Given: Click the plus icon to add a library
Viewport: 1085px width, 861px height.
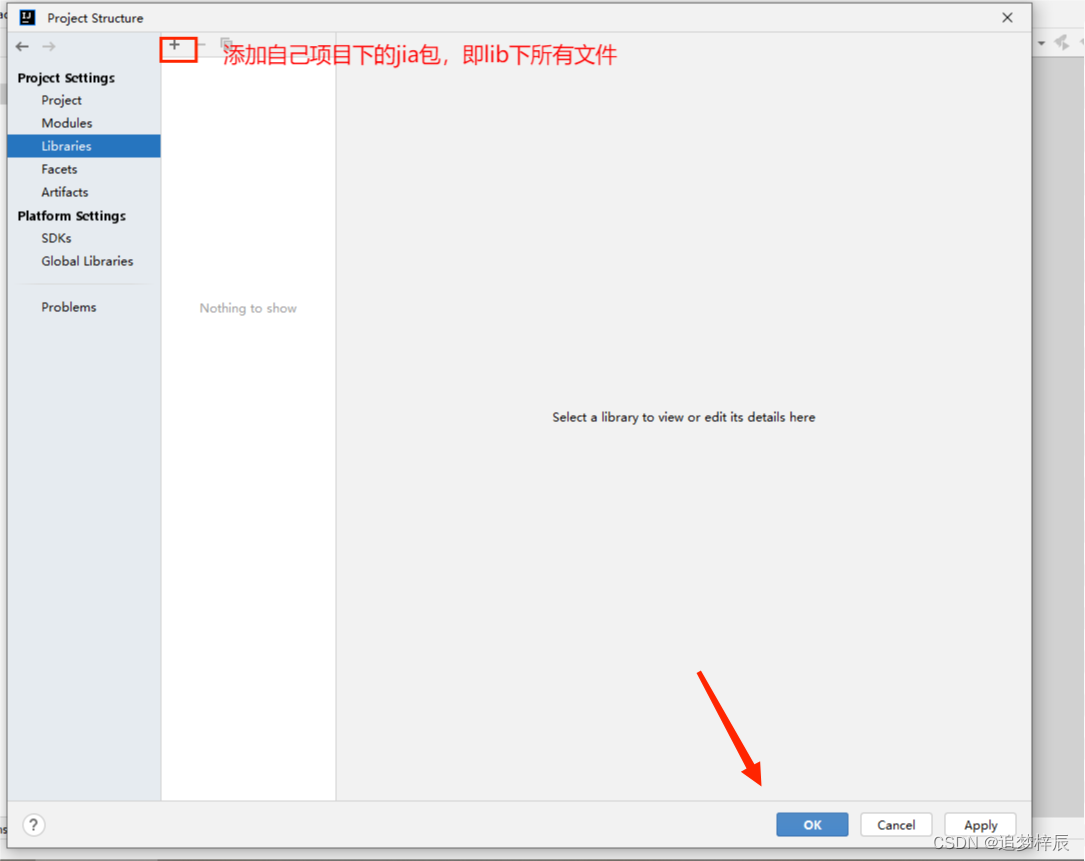Looking at the screenshot, I should (x=174, y=45).
